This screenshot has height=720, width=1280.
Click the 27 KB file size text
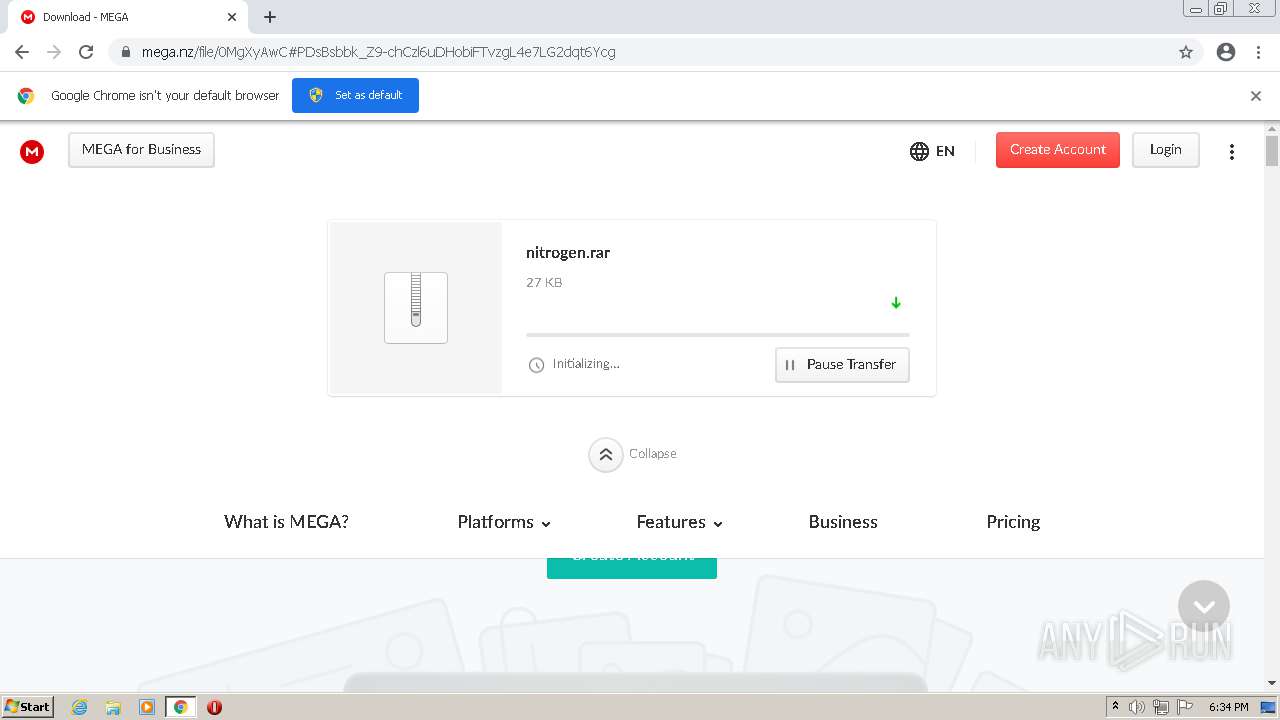coord(544,283)
